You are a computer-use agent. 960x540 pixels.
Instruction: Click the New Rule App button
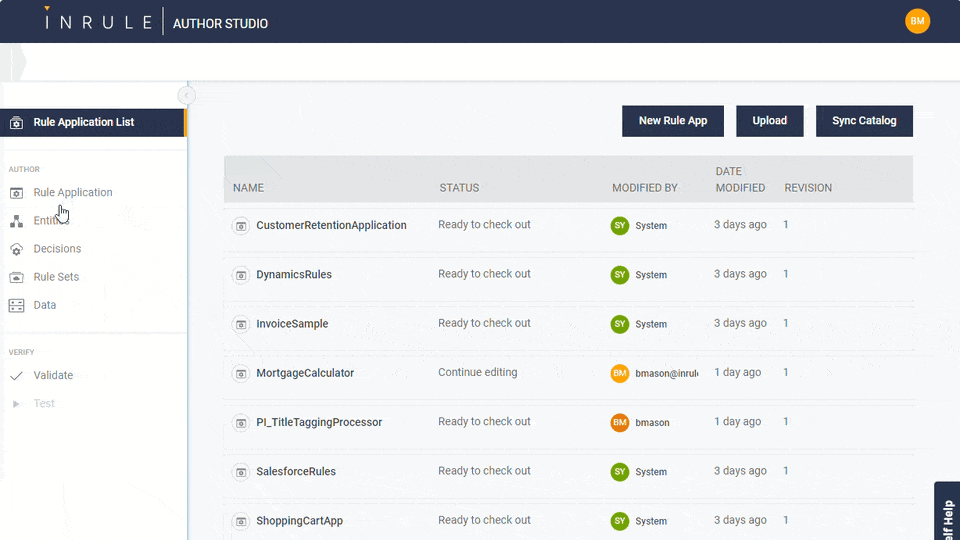tap(673, 121)
